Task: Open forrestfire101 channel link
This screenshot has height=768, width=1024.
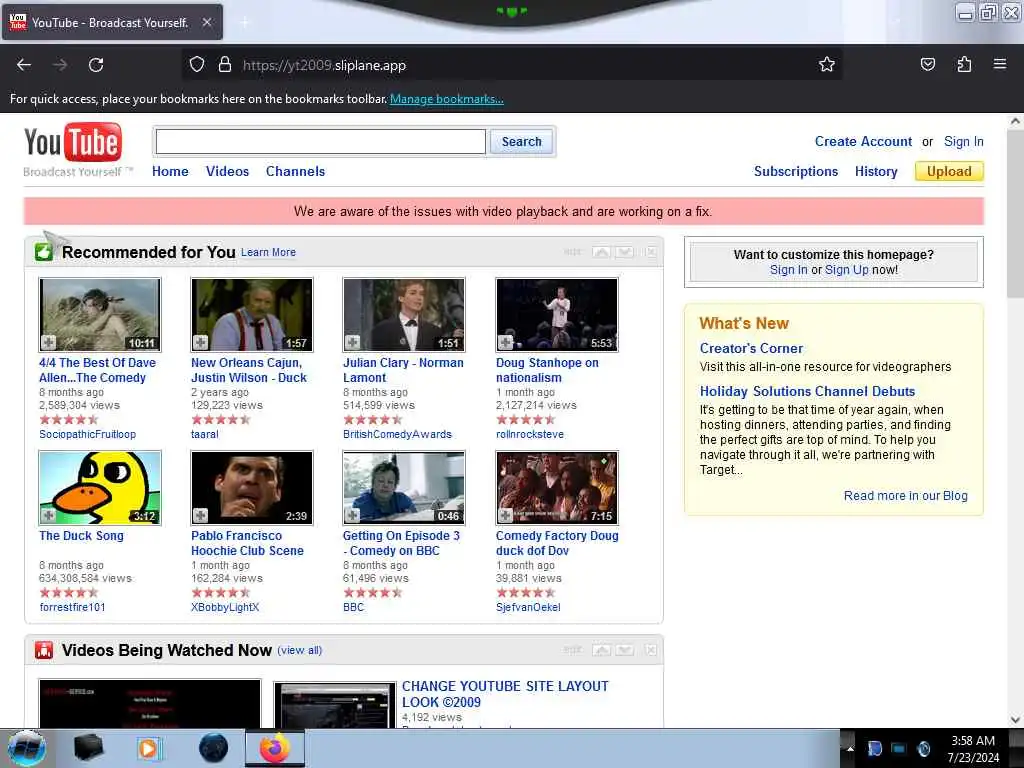Action: [x=72, y=607]
